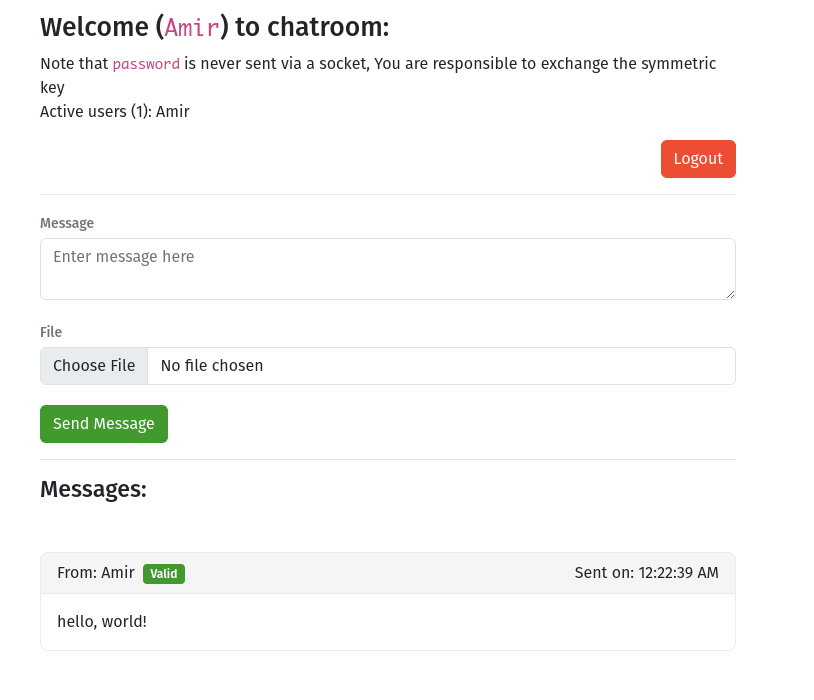Click the pink 'password' code word
Screen dimensions: 814x700
tap(146, 64)
